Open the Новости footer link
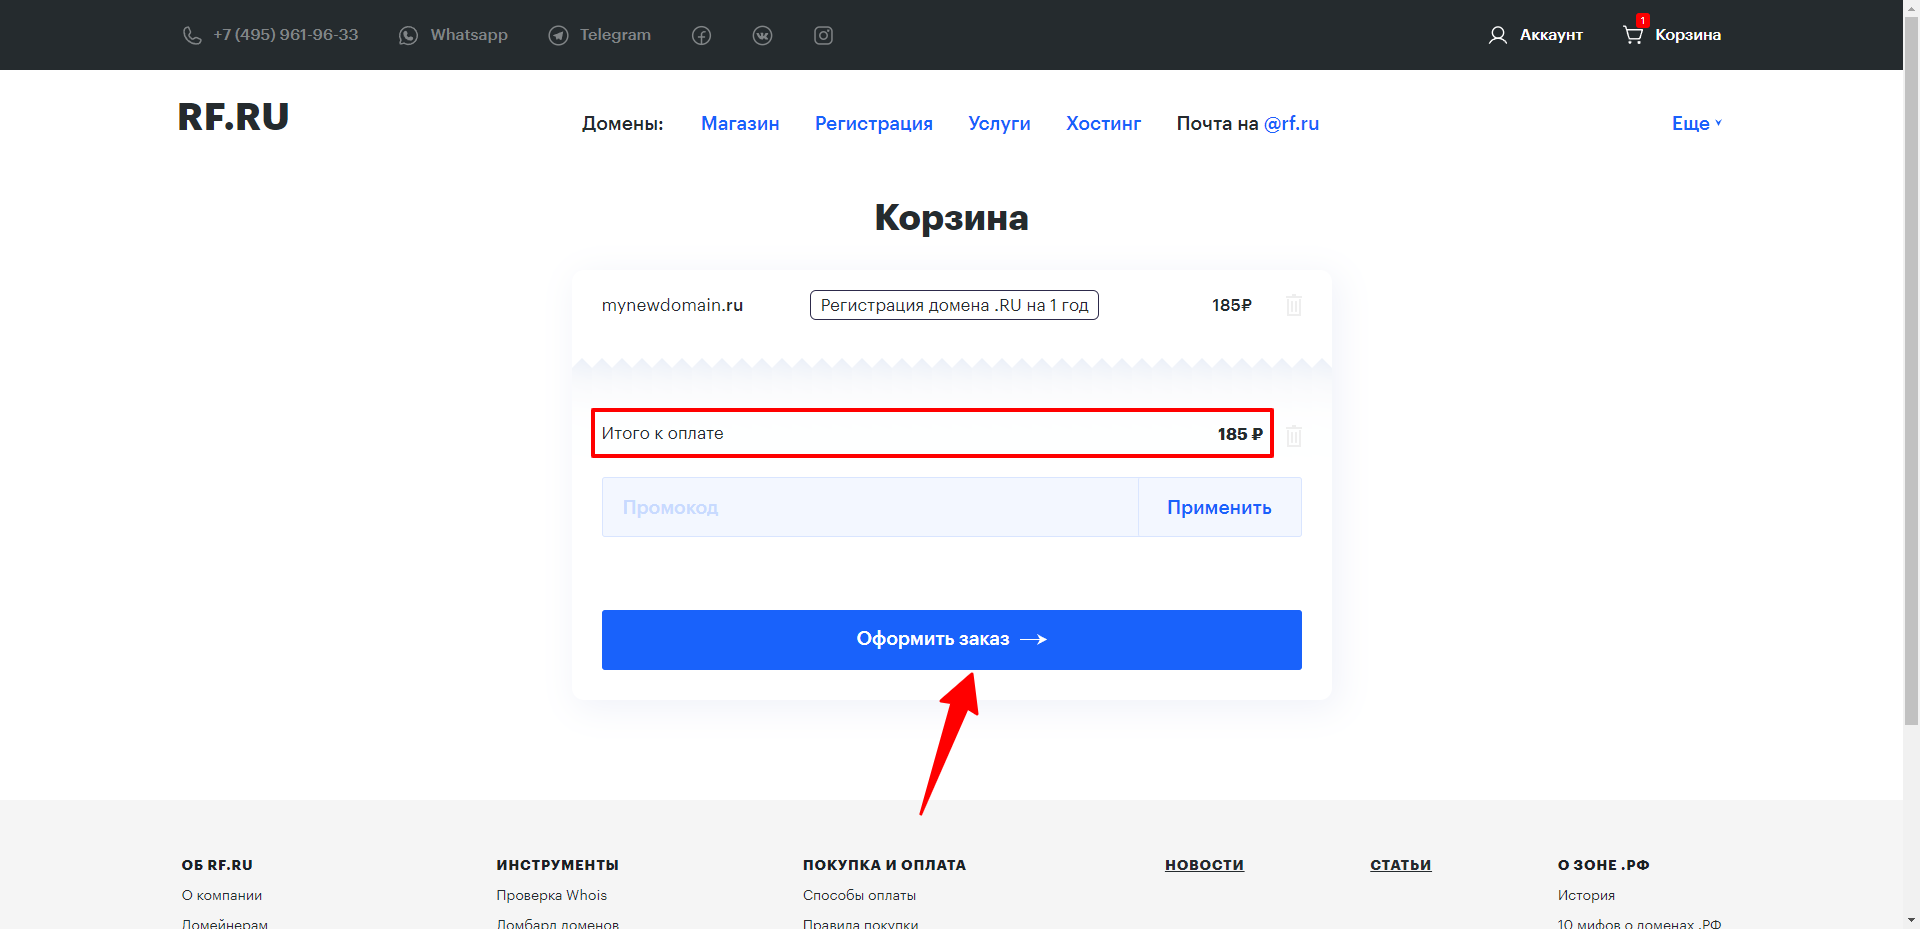Screen dimensions: 1920x929 pos(1204,865)
